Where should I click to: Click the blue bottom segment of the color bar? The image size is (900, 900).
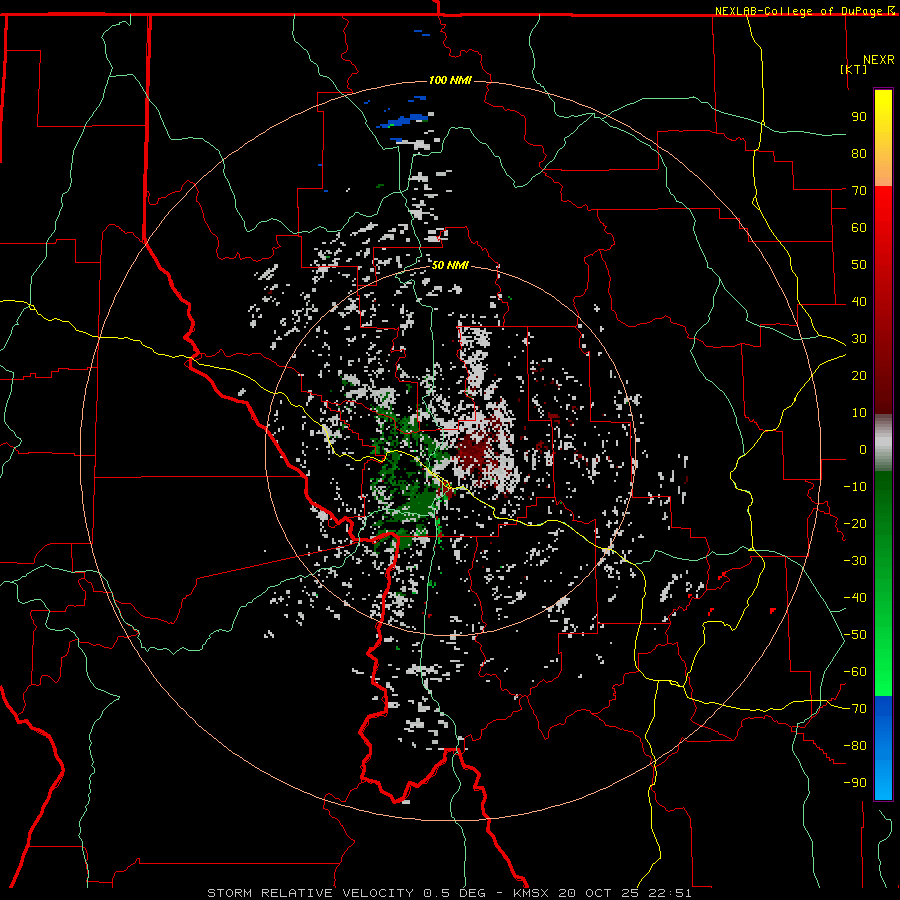(883, 748)
